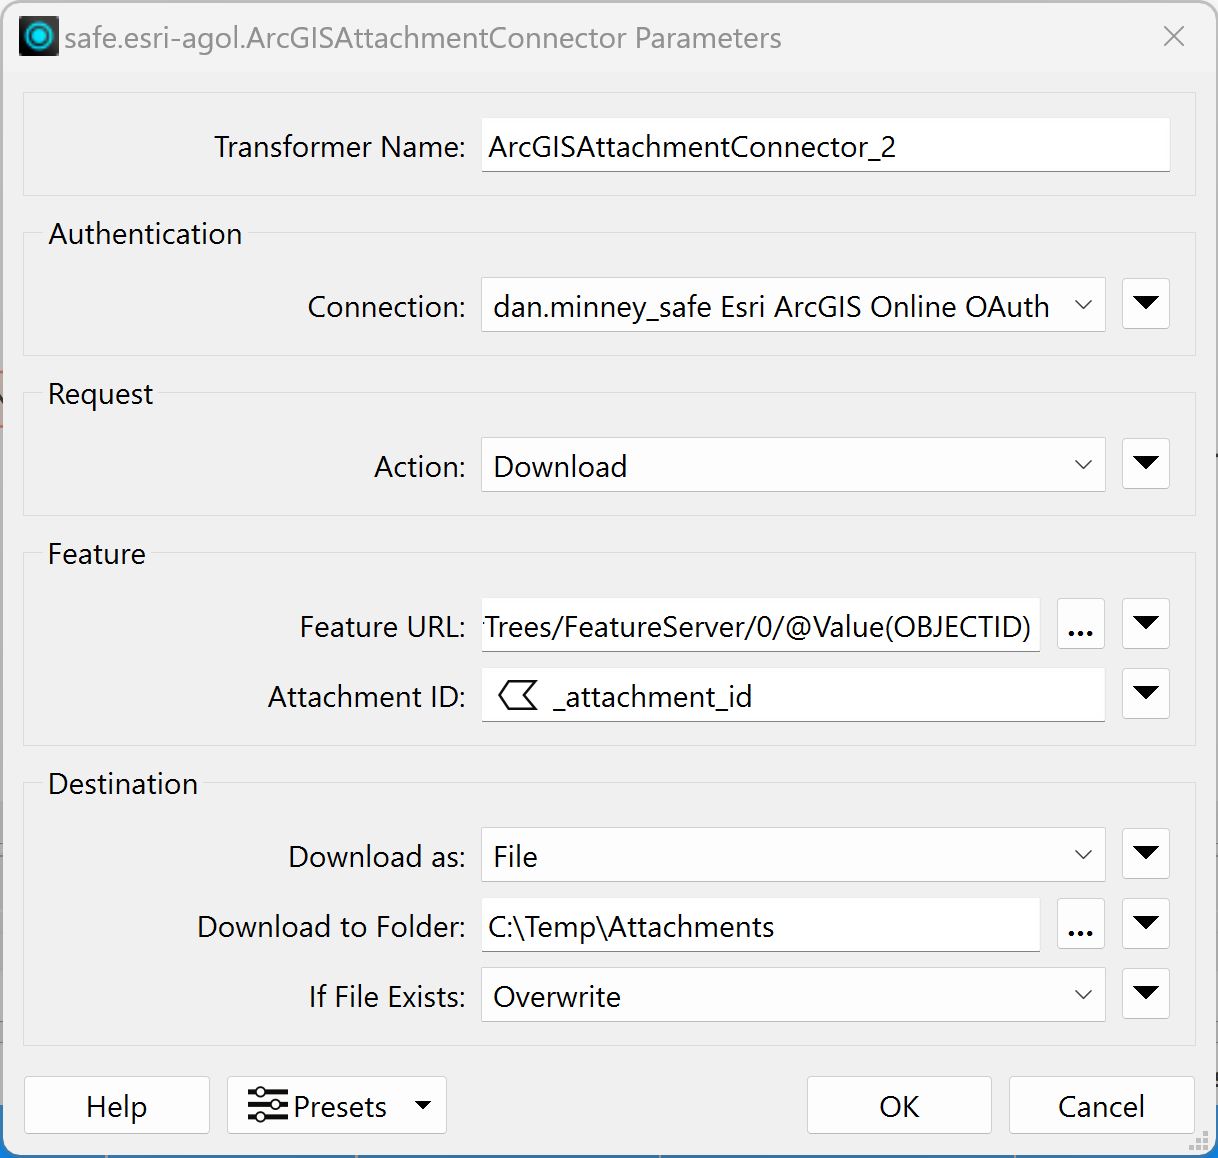The image size is (1218, 1158).
Task: Click the If File Exists label
Action: pyautogui.click(x=387, y=997)
